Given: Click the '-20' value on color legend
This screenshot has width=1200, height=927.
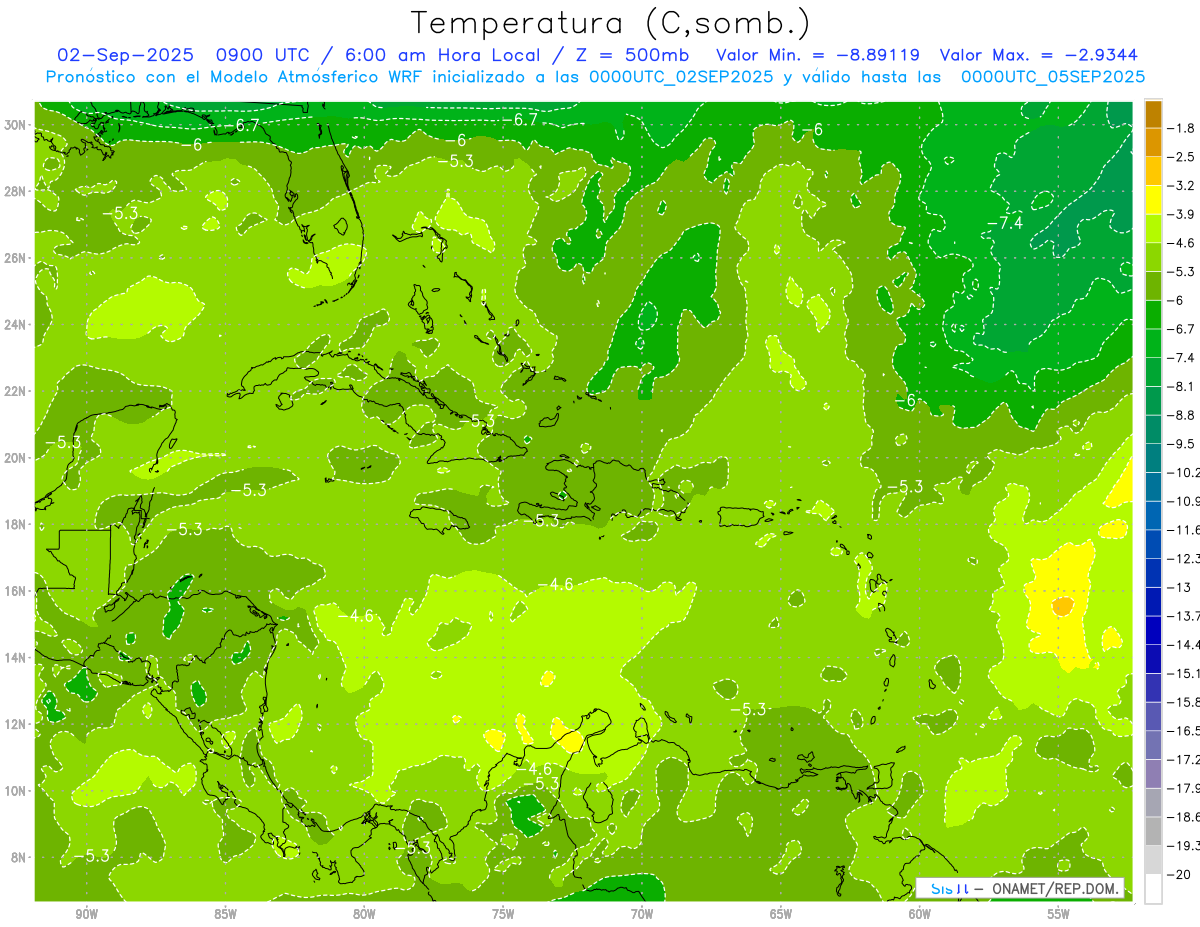Looking at the screenshot, I should [1180, 874].
